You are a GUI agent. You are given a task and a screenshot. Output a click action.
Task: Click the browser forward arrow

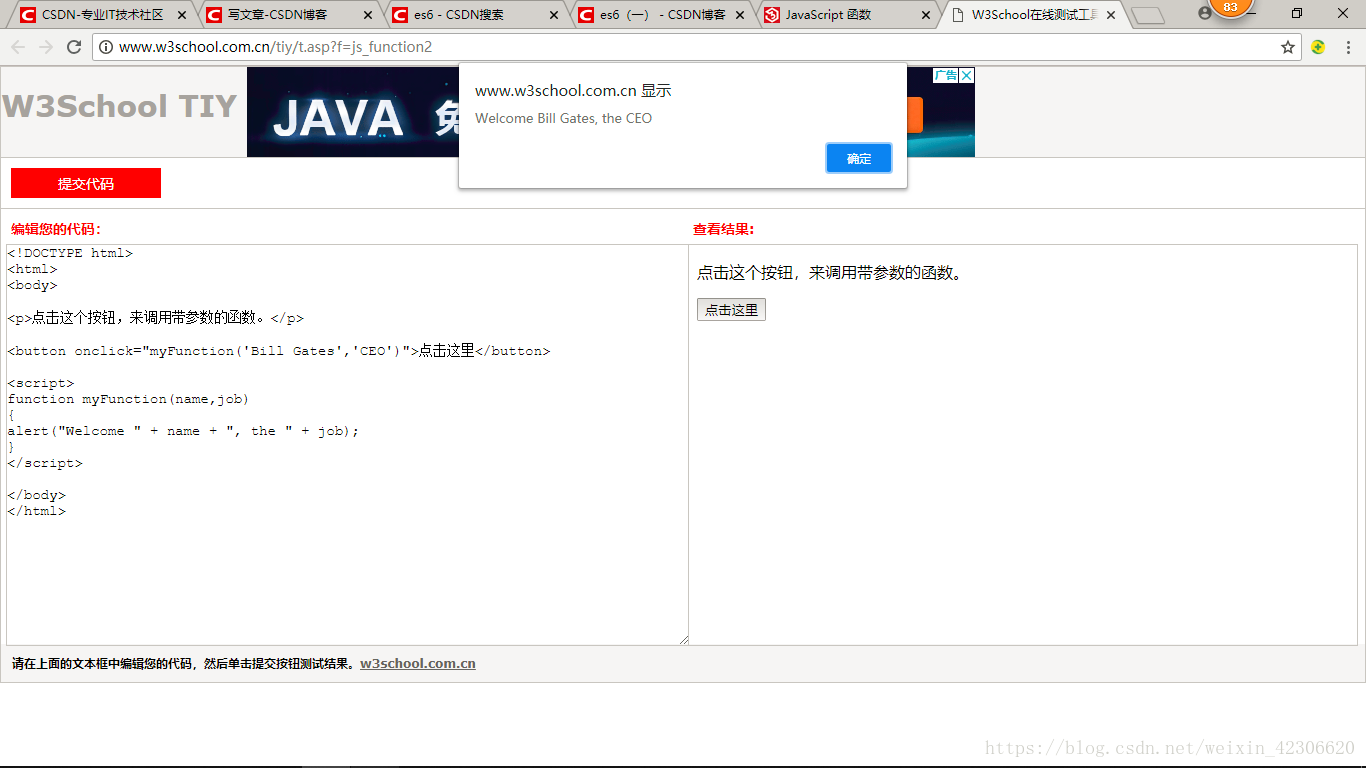click(46, 47)
